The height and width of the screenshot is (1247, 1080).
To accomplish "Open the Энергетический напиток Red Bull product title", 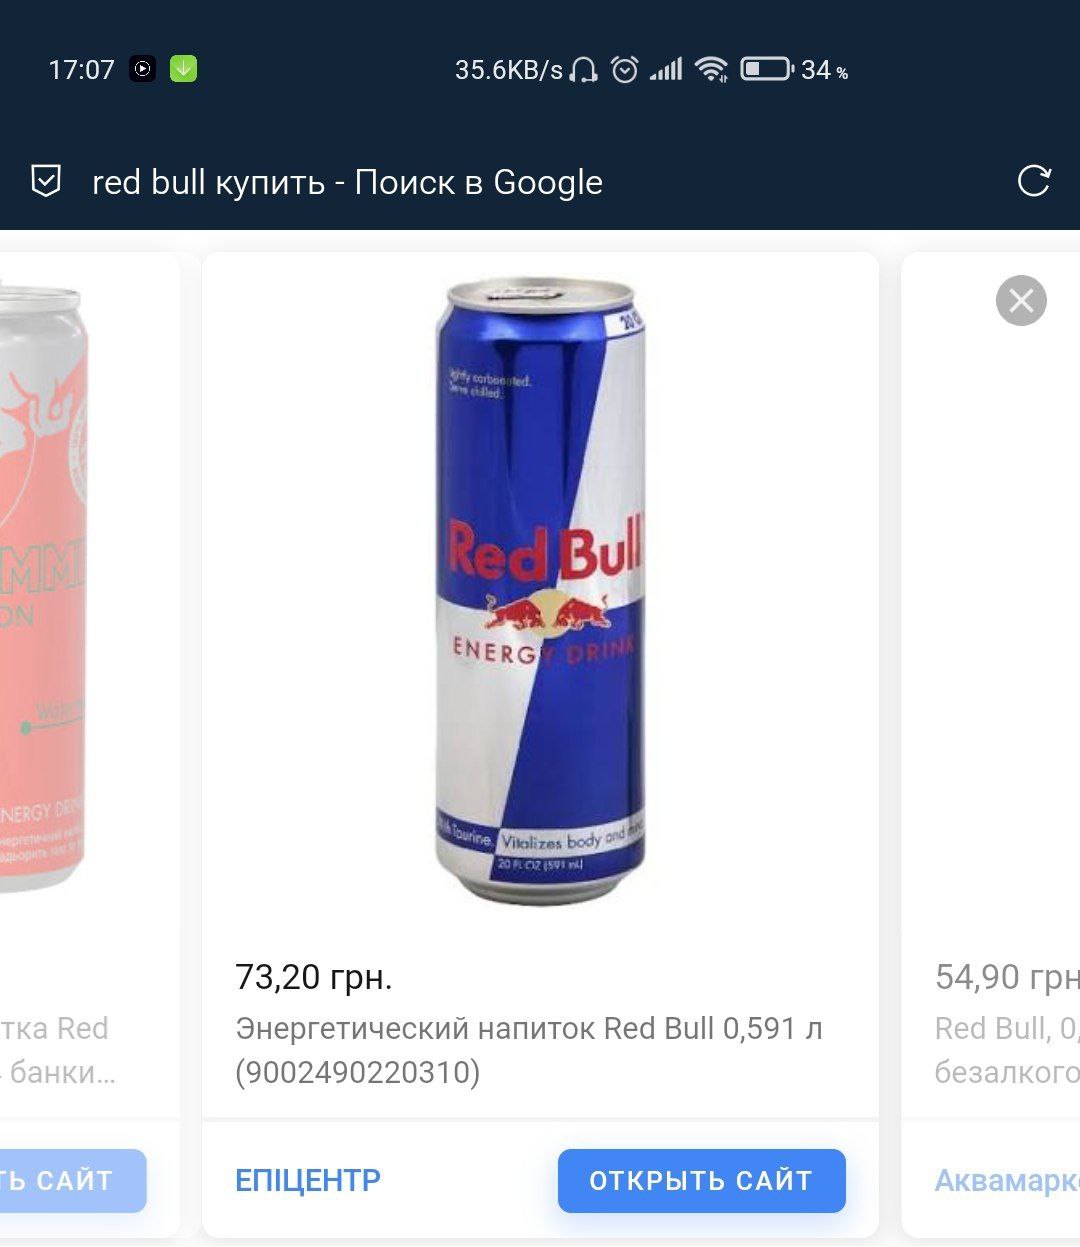I will pos(528,1049).
